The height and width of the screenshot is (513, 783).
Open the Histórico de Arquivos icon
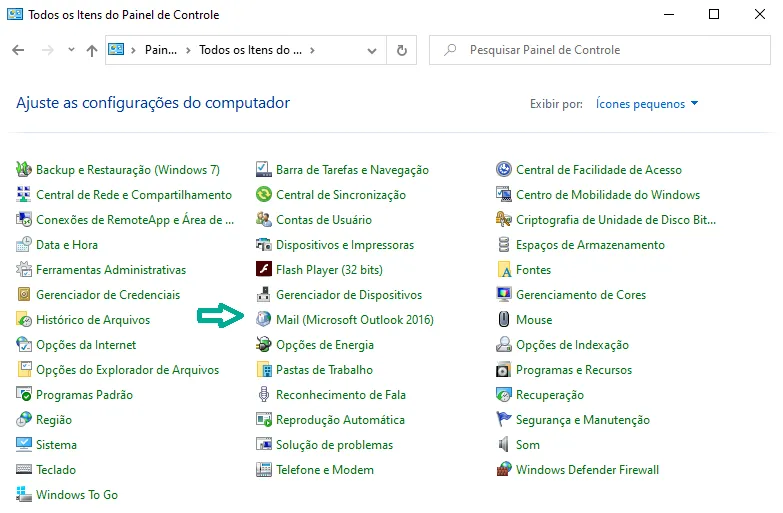pos(23,319)
